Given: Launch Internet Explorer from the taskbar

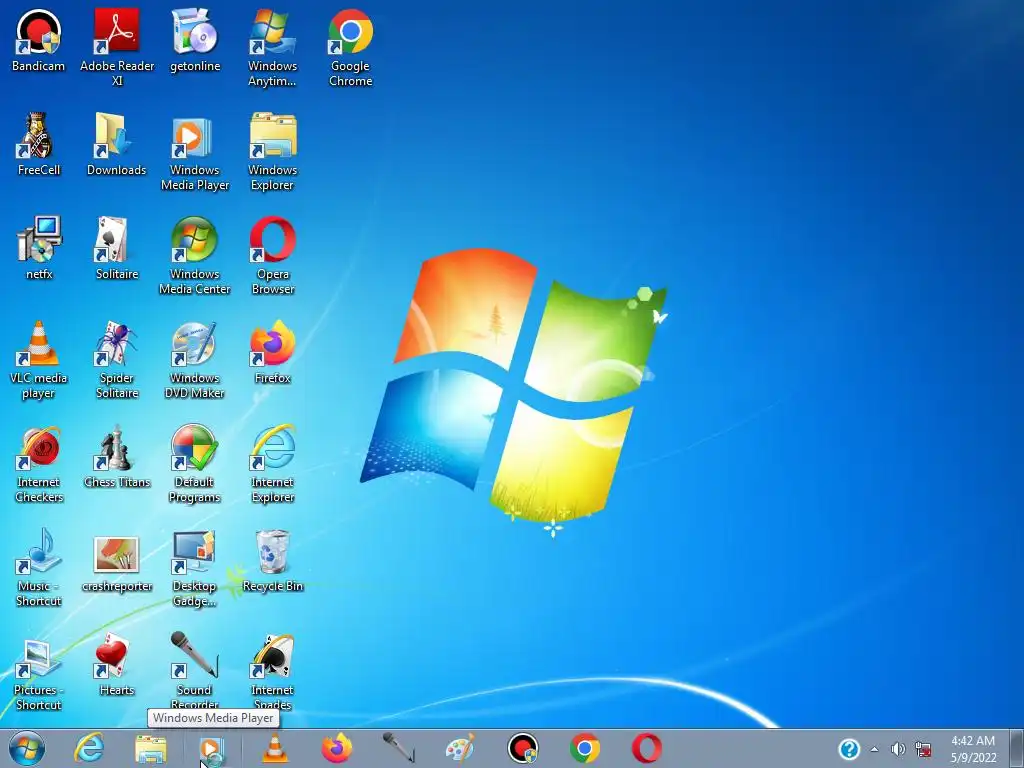Looking at the screenshot, I should (89, 748).
